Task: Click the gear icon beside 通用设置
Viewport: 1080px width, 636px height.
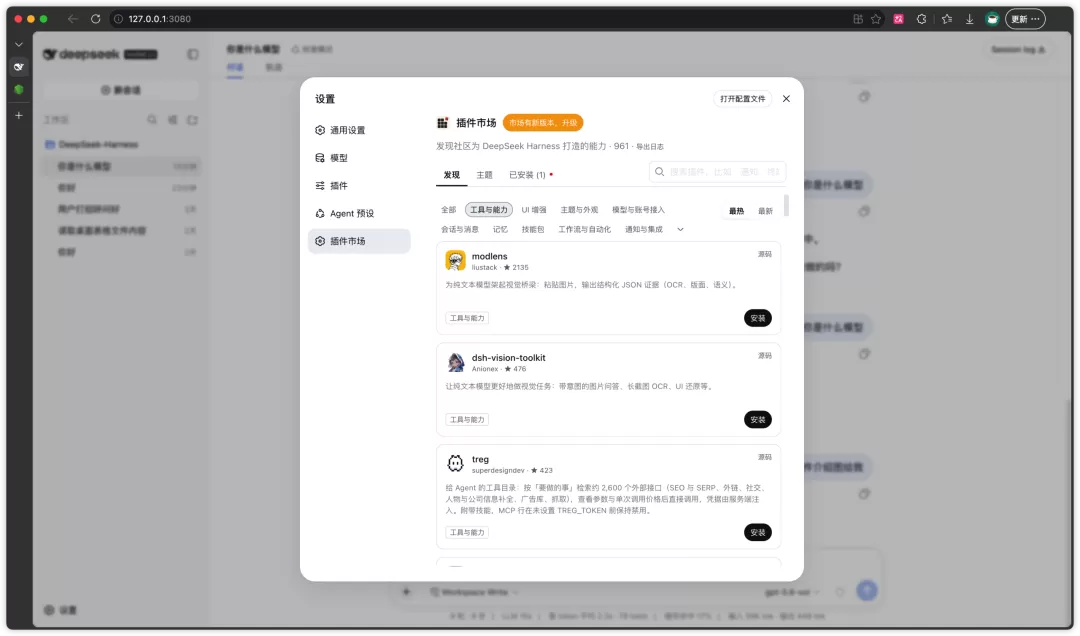Action: (x=320, y=130)
